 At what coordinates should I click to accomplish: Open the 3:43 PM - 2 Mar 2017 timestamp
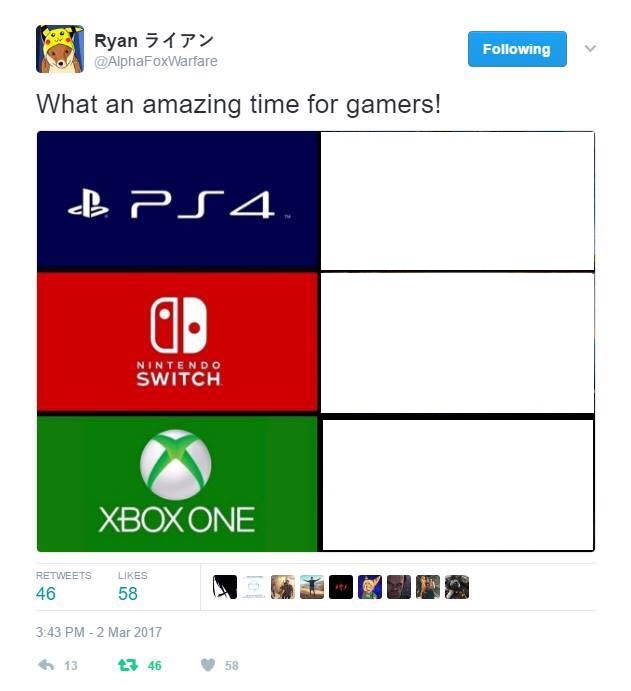[99, 632]
